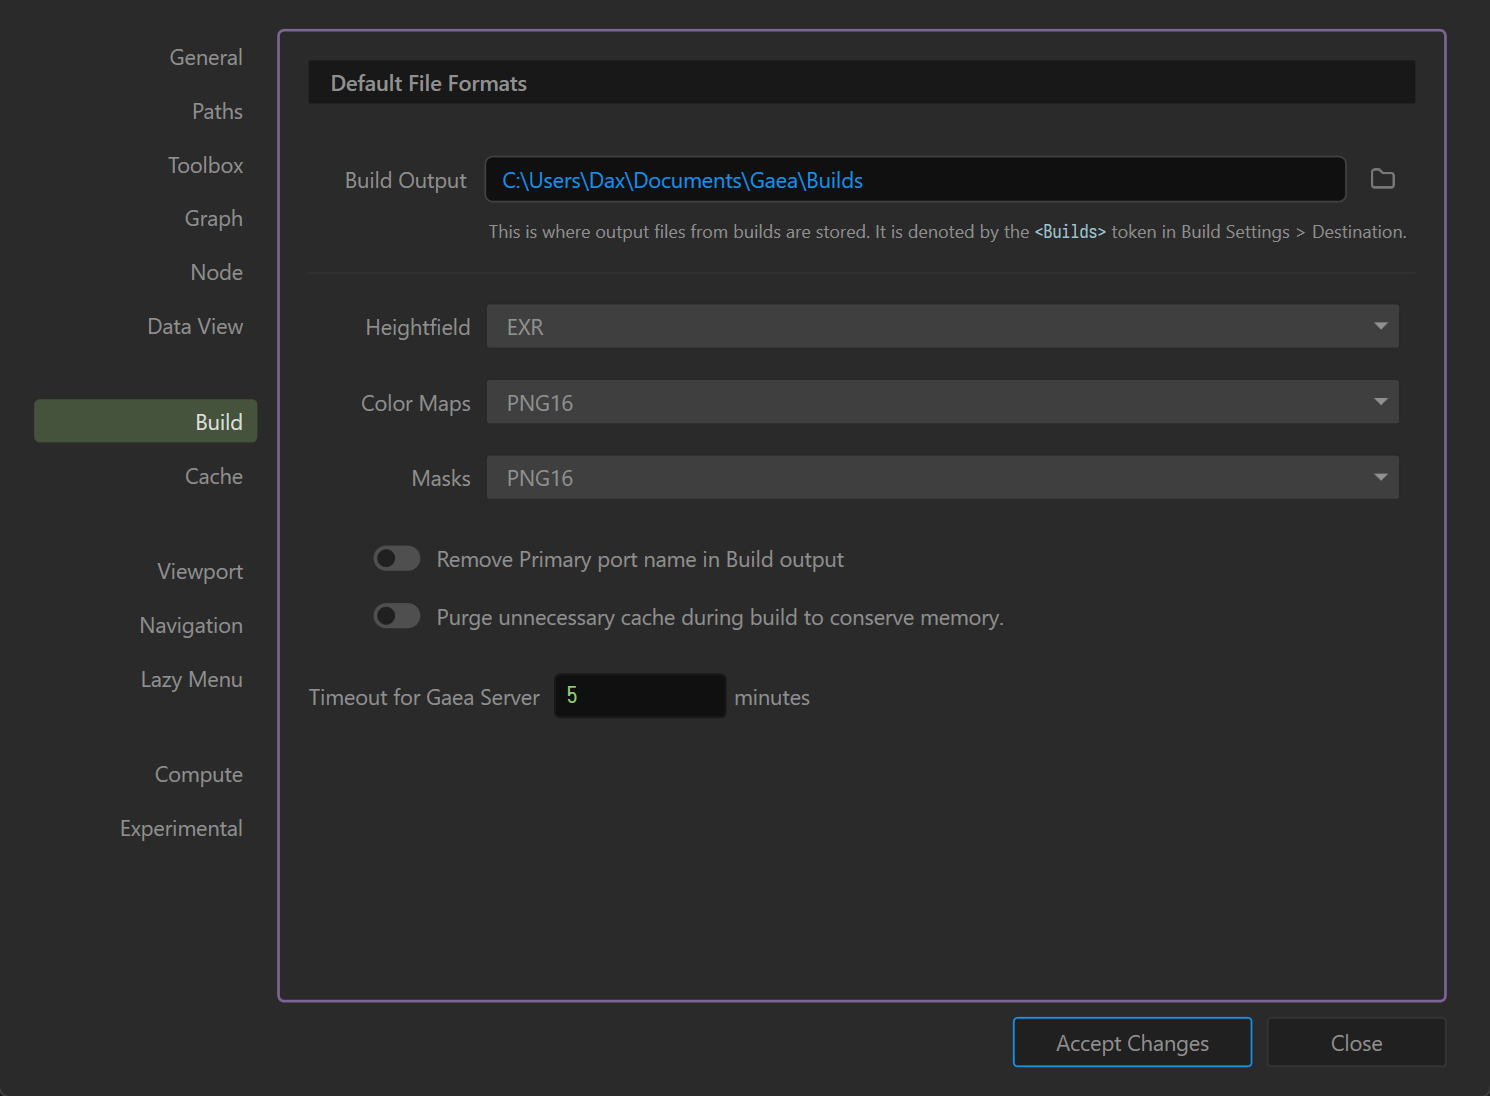Viewport: 1490px width, 1096px height.
Task: Click the Close button
Action: point(1356,1042)
